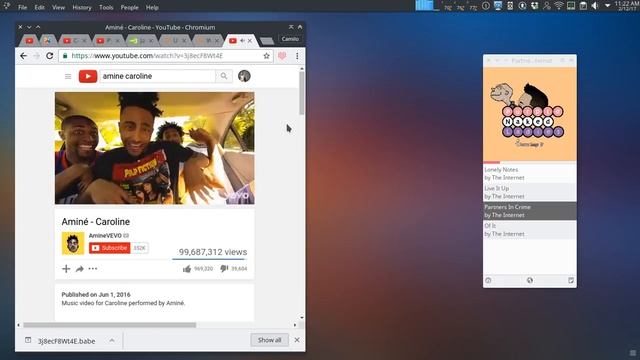This screenshot has width=640, height=360.
Task: Open the AmineVEVO channel link
Action: (x=105, y=236)
